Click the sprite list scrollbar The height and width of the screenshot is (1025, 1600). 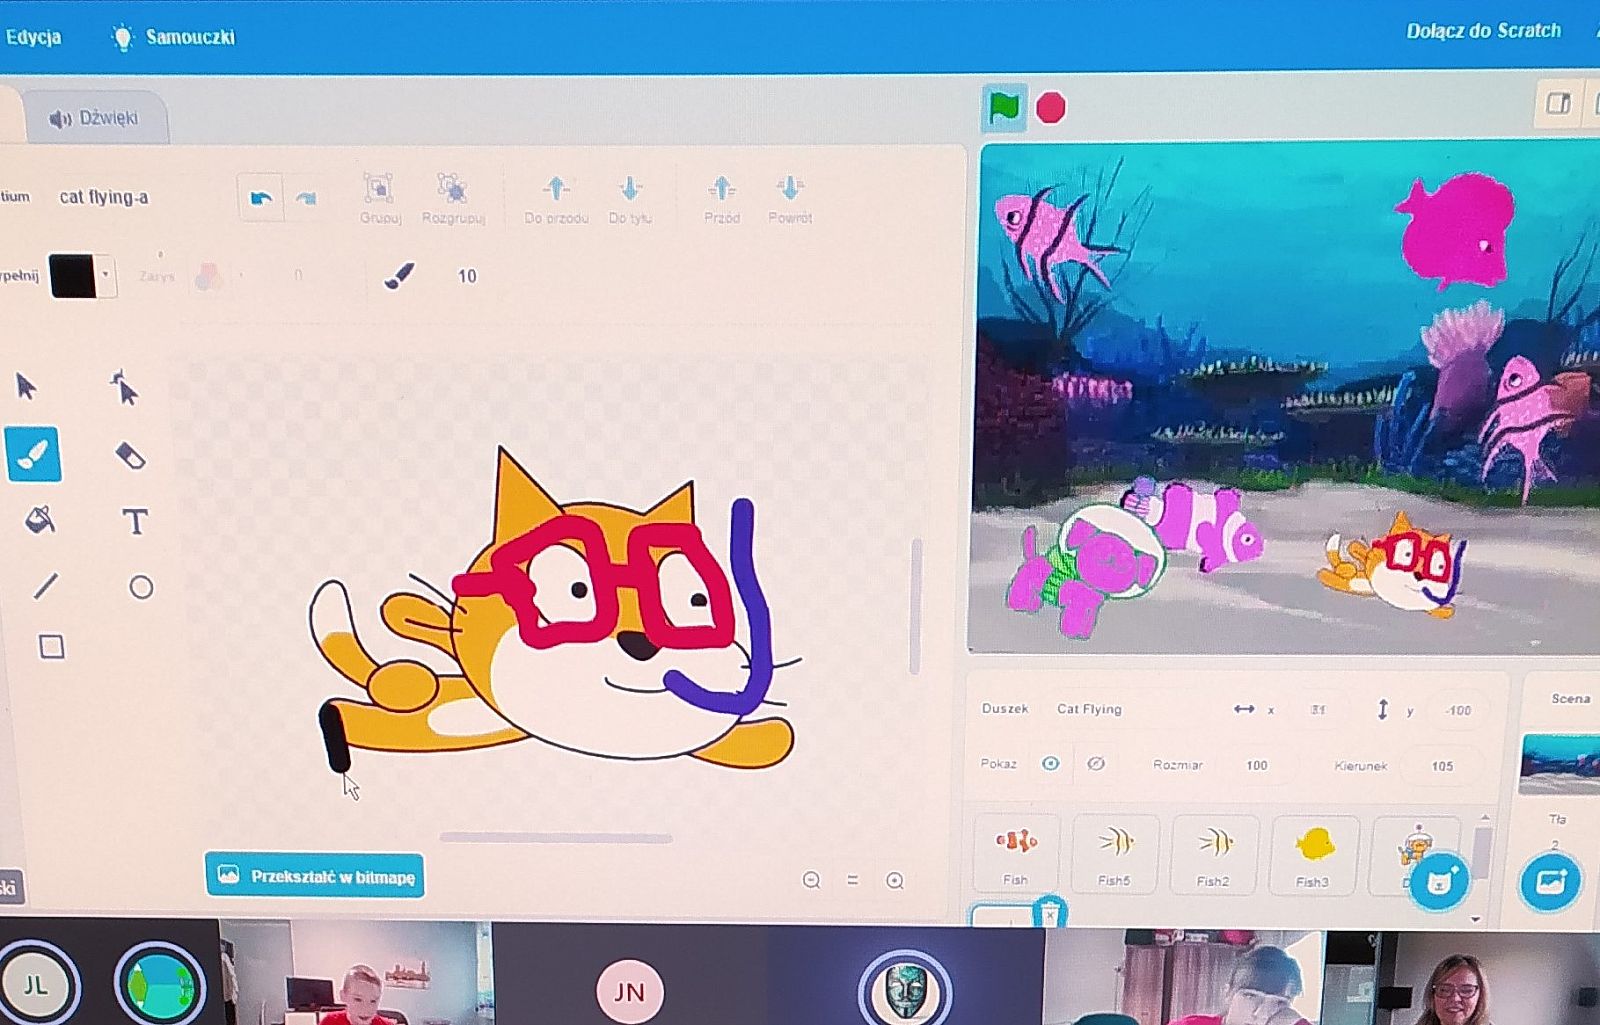pos(1482,852)
